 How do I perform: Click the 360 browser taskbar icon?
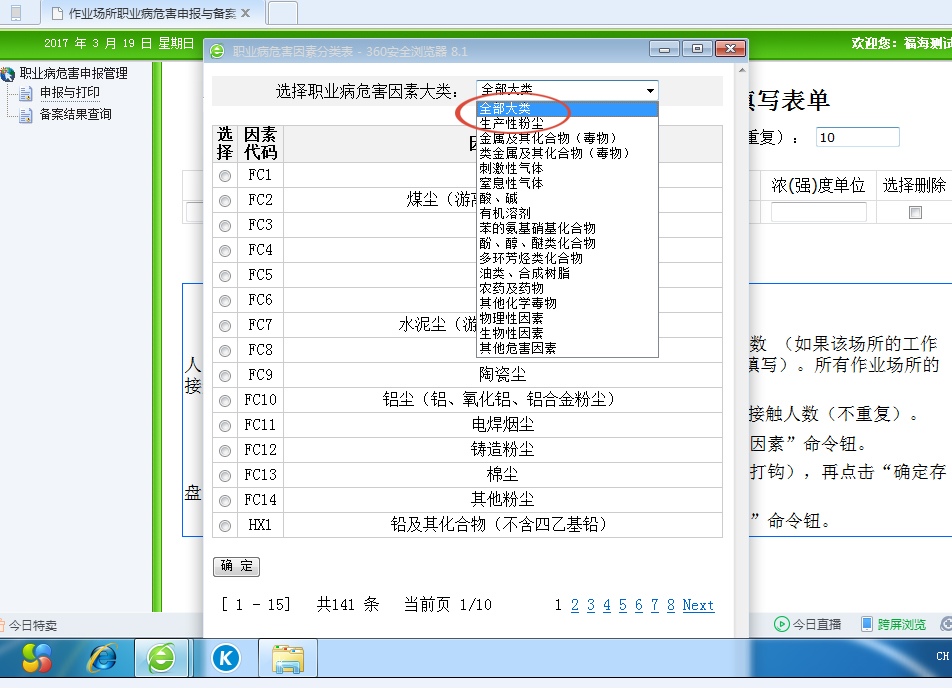tap(161, 658)
